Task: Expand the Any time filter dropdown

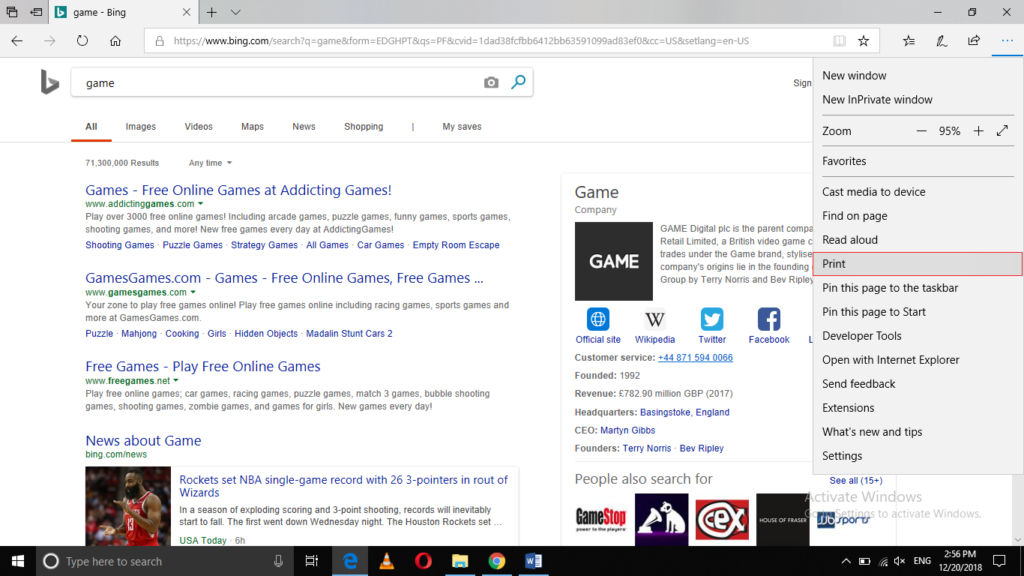Action: 210,163
